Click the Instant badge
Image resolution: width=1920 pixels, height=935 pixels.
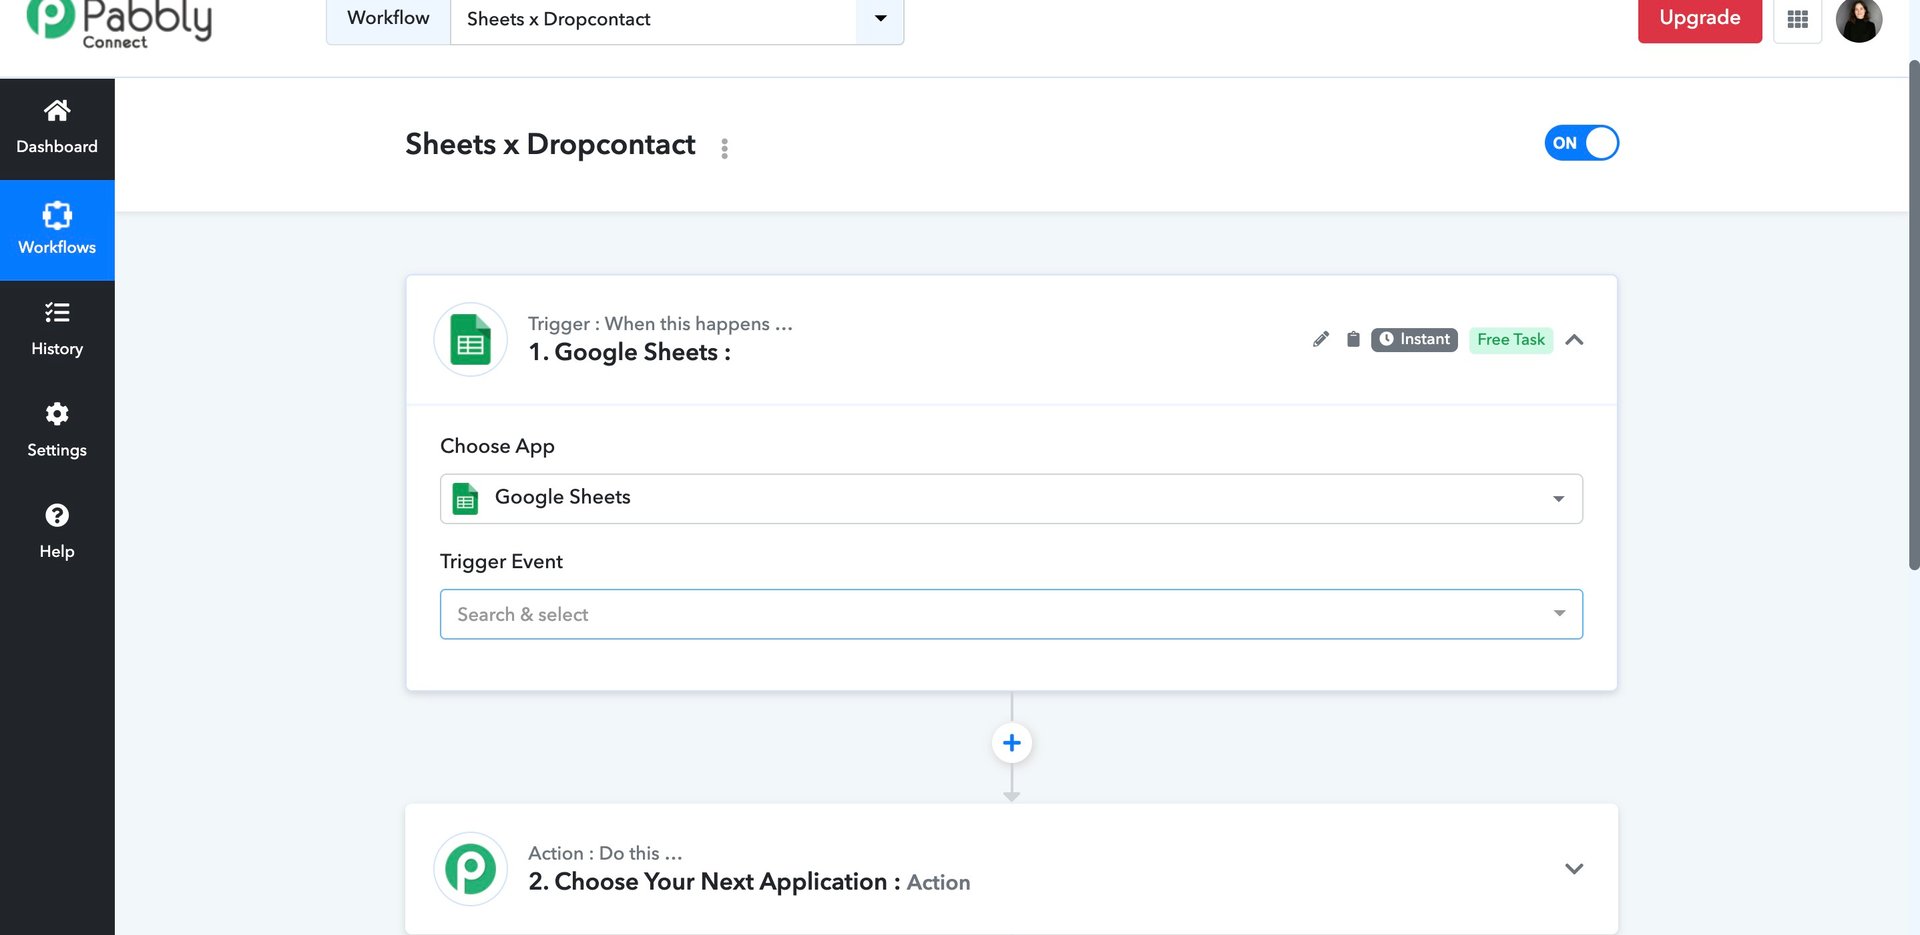pos(1414,340)
